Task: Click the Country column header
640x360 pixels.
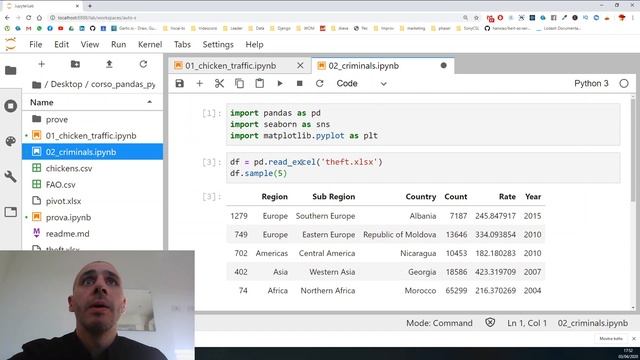Action: tap(420, 196)
